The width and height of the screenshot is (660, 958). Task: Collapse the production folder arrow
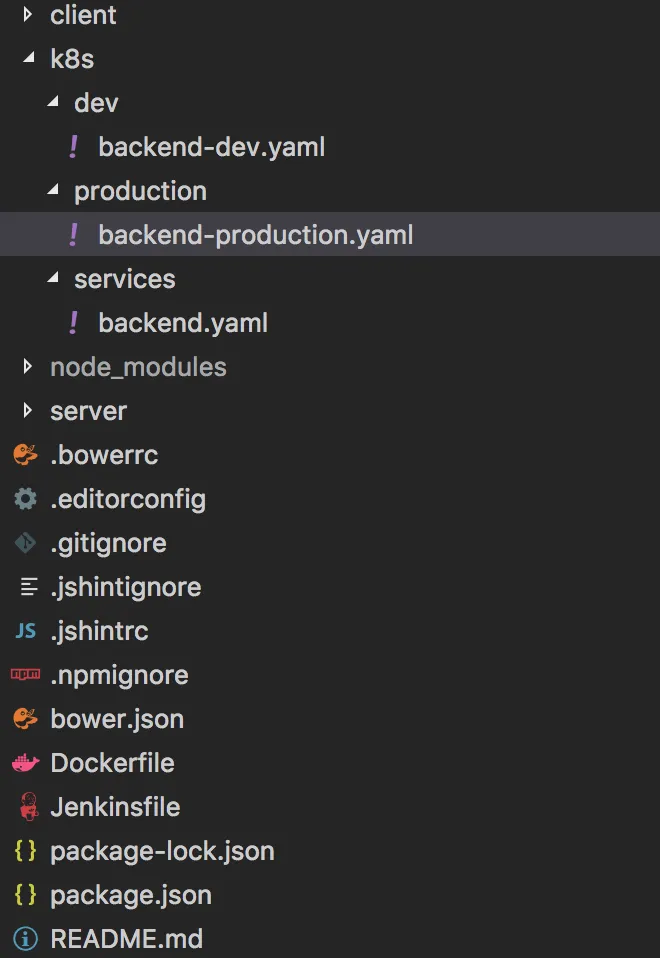[x=52, y=191]
